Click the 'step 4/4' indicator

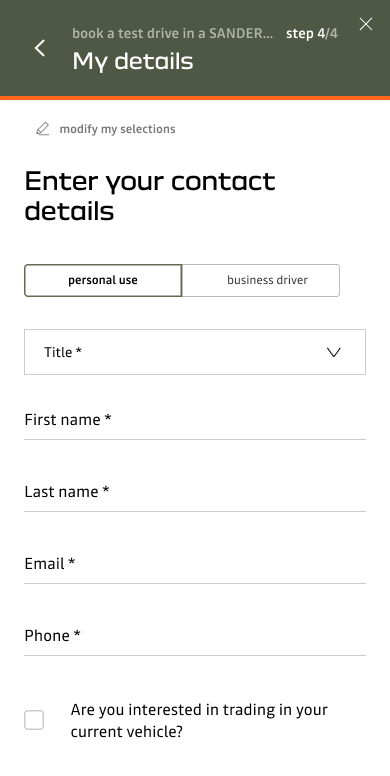[x=312, y=34]
